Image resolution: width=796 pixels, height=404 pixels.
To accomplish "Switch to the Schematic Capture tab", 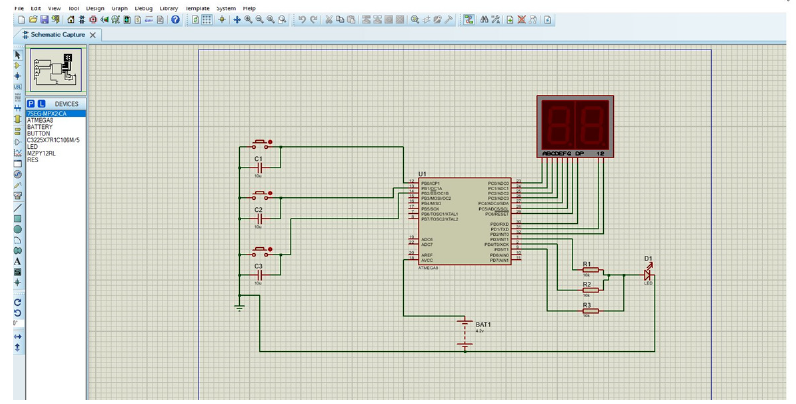I will [x=56, y=35].
